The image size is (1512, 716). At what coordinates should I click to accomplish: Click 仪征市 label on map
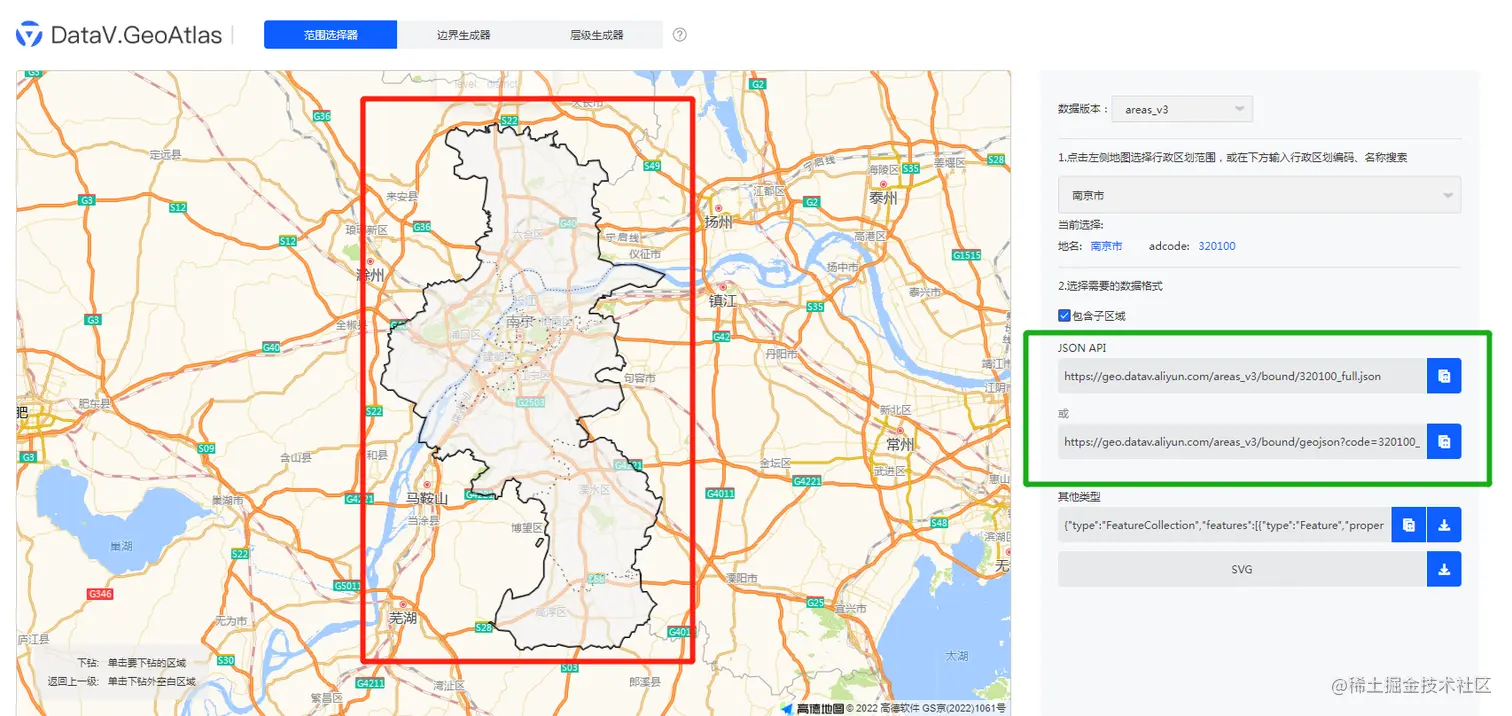click(x=645, y=255)
